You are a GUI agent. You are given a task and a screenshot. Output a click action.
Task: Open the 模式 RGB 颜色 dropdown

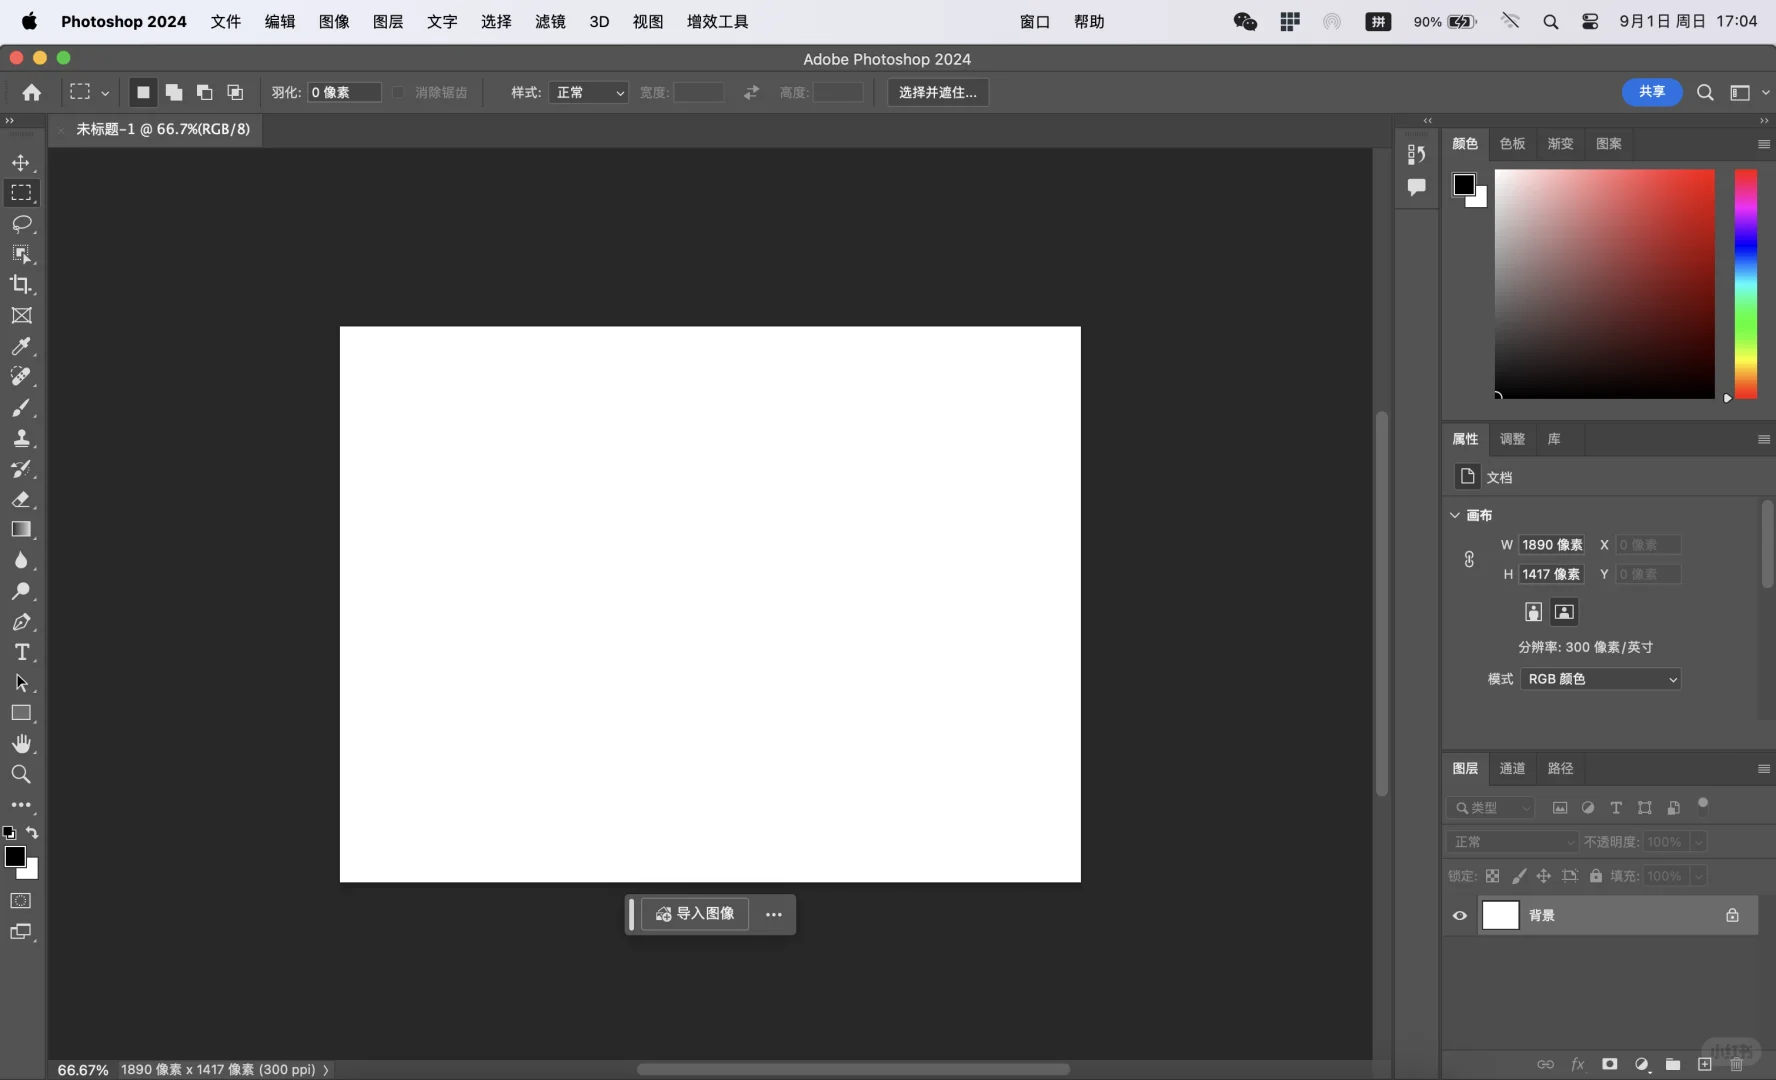(1602, 679)
